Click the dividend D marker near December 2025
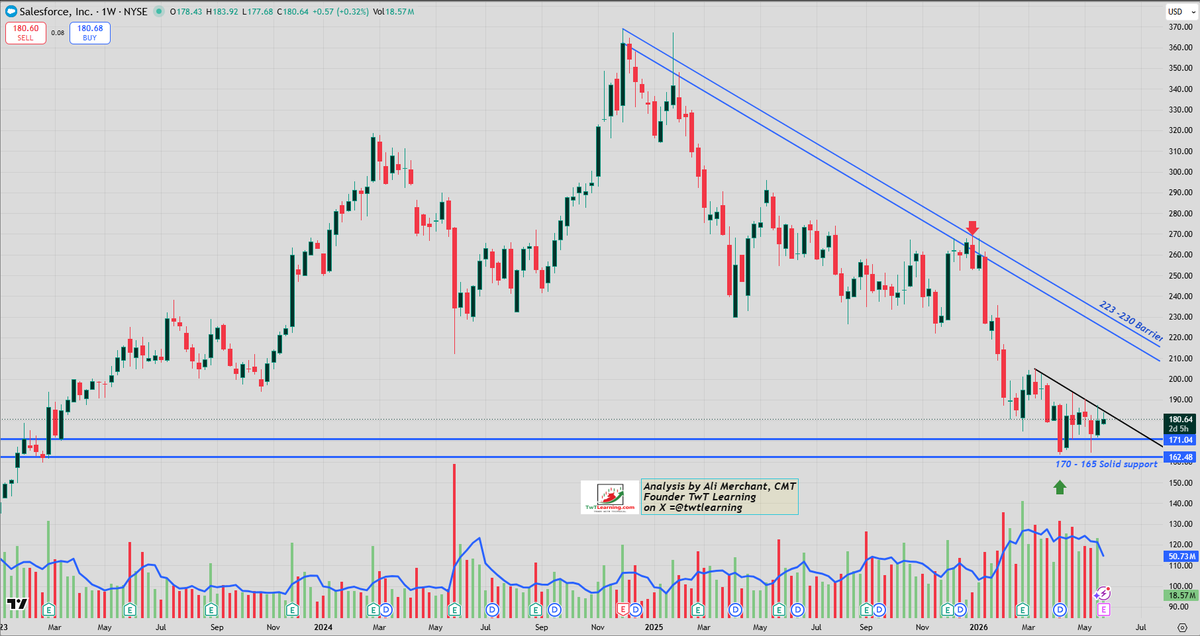This screenshot has width=1200, height=636. 960,609
